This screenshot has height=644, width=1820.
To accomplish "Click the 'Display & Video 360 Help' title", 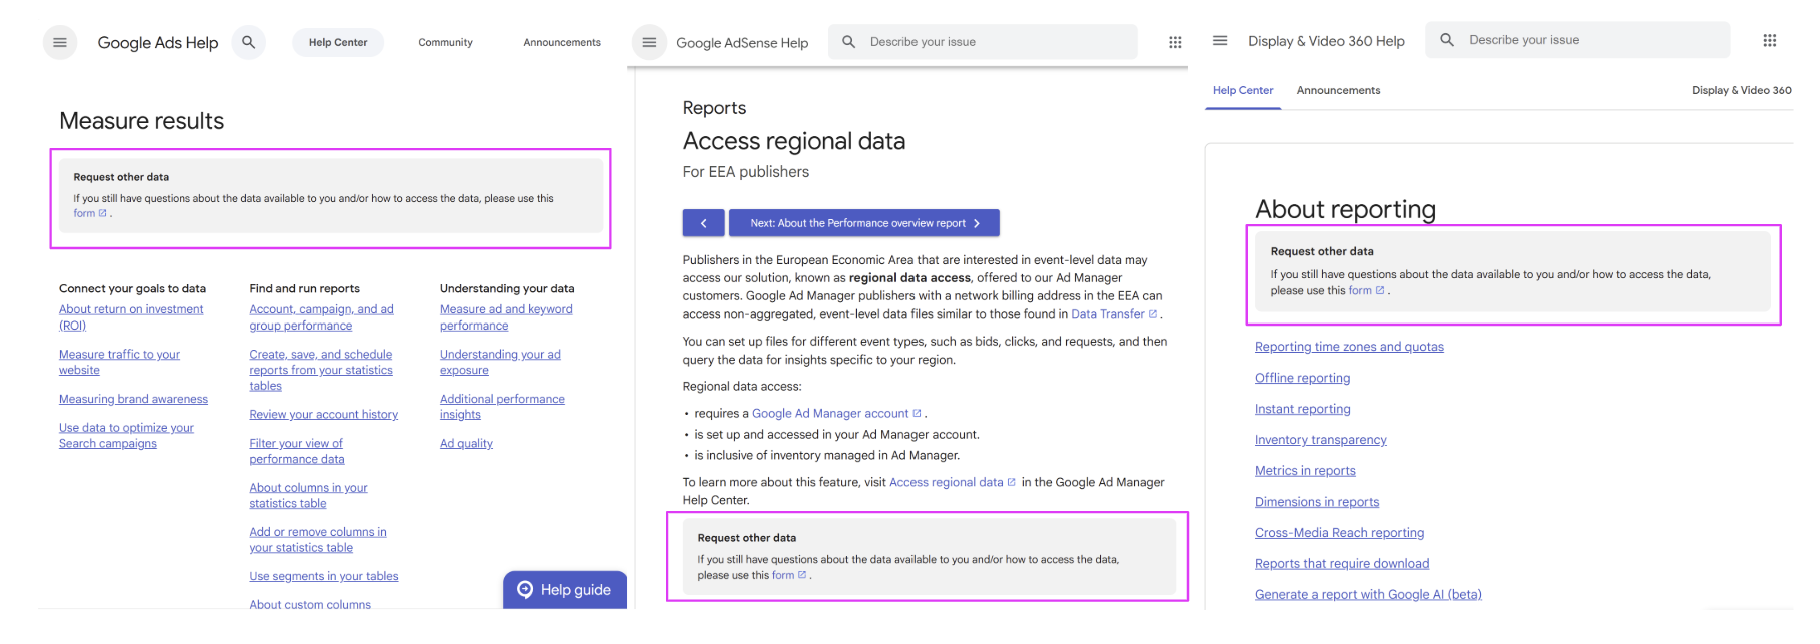I will [1326, 41].
